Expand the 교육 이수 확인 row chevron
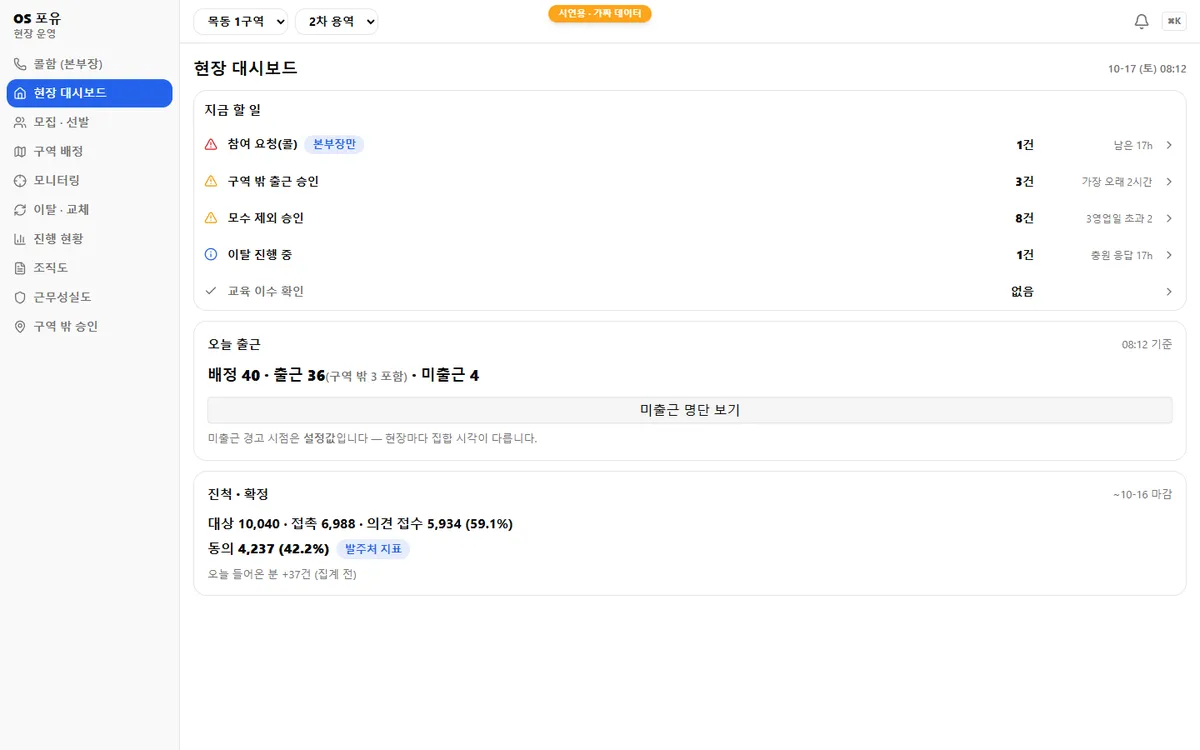 1169,291
